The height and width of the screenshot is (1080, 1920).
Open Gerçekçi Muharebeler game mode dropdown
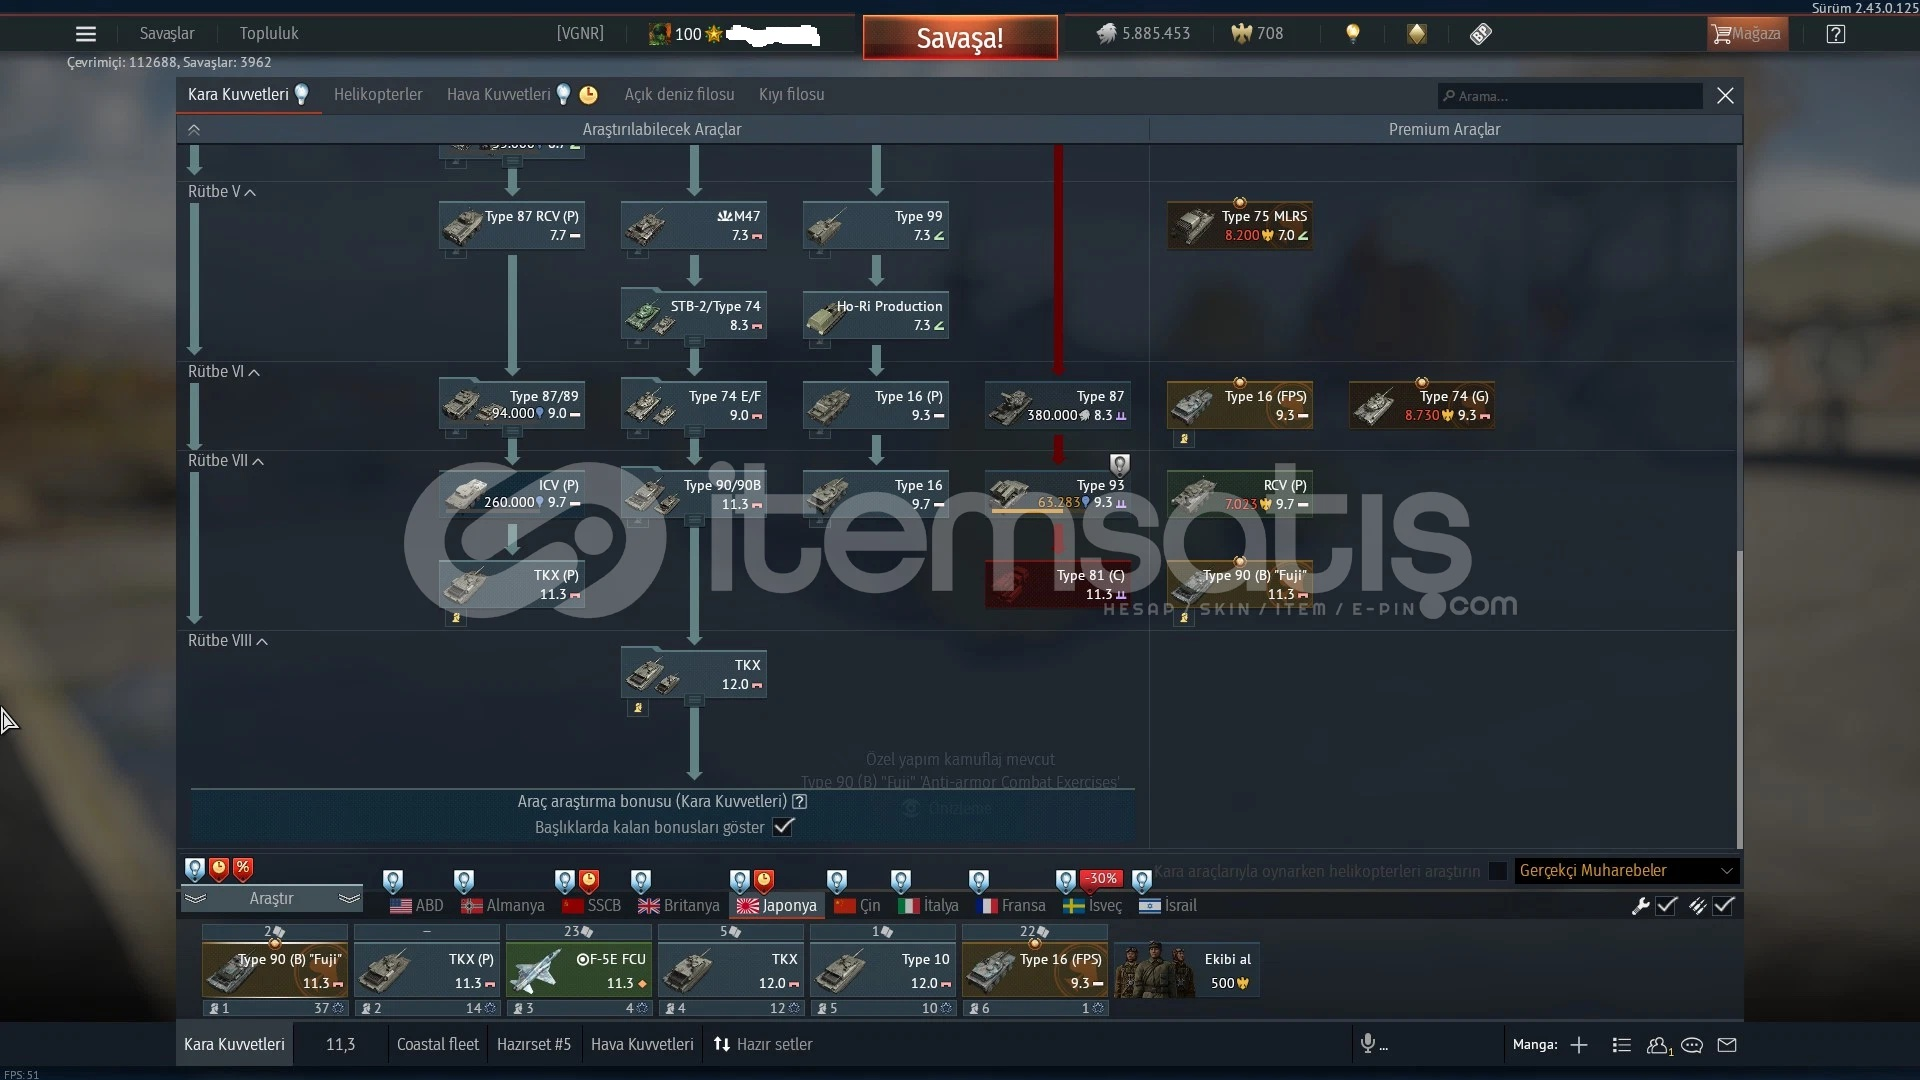click(x=1627, y=871)
